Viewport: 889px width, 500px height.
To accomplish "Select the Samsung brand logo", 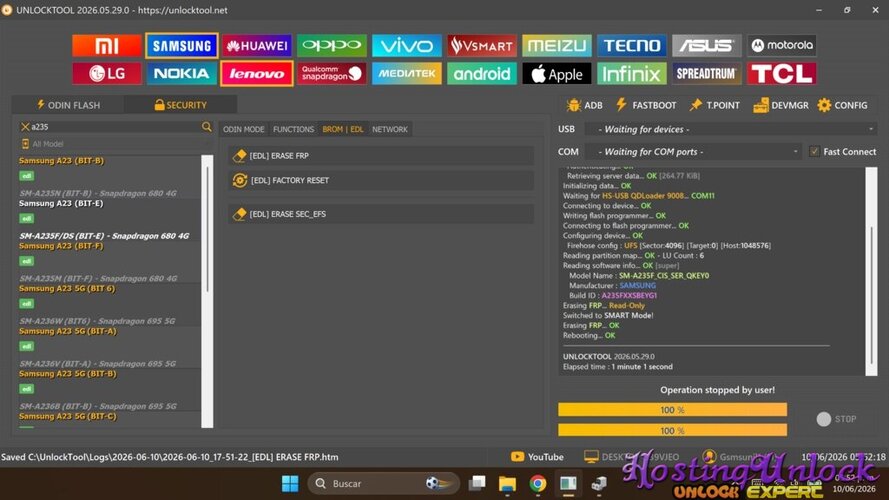I will pos(181,46).
